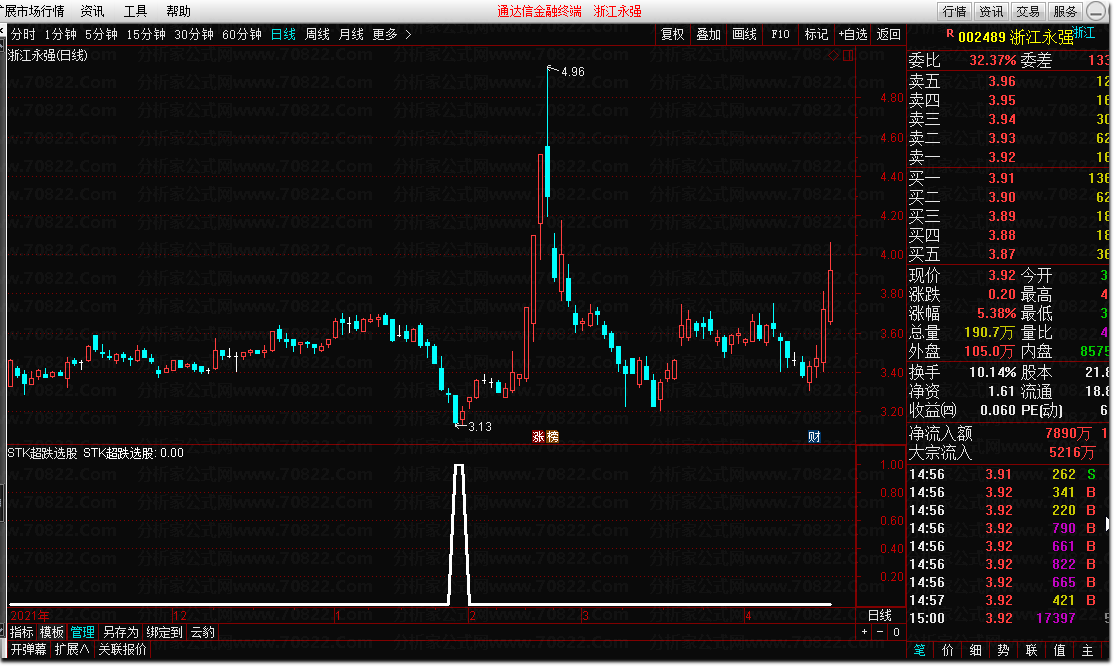This screenshot has width=1115, height=666.
Task: Click the blue 财 marker icon
Action: point(814,436)
